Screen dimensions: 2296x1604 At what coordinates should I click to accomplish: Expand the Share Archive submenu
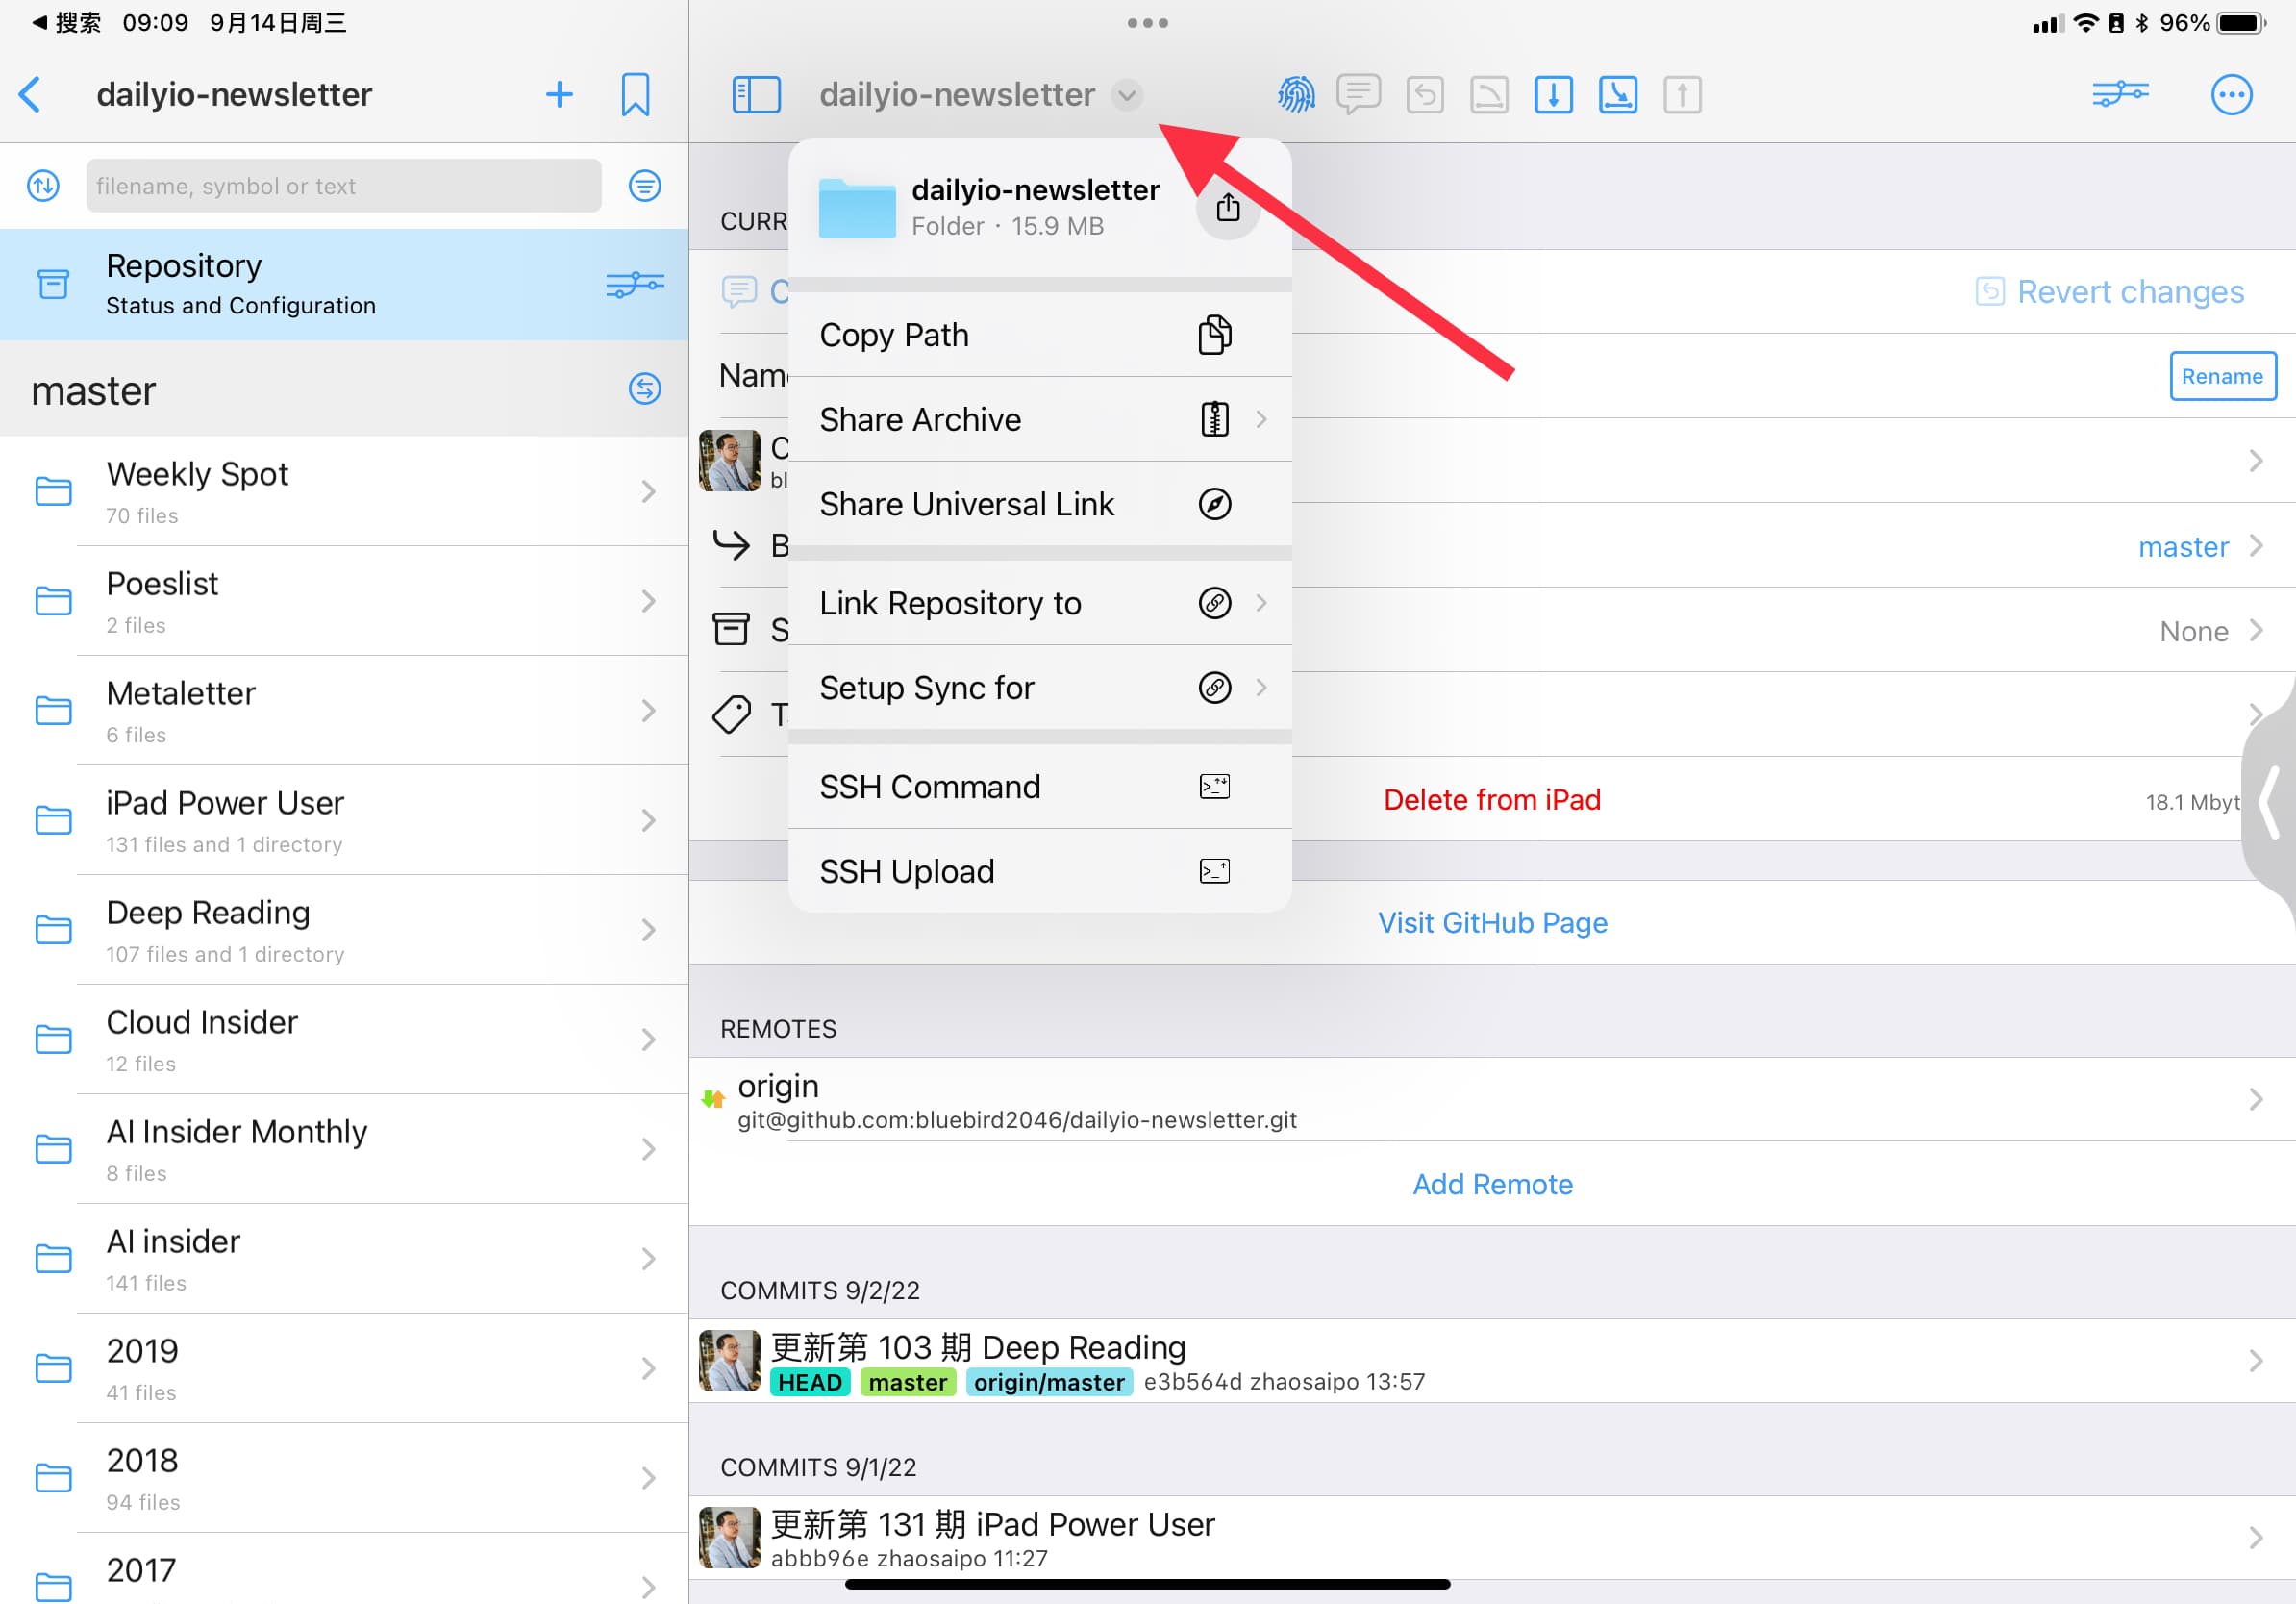coord(1262,419)
